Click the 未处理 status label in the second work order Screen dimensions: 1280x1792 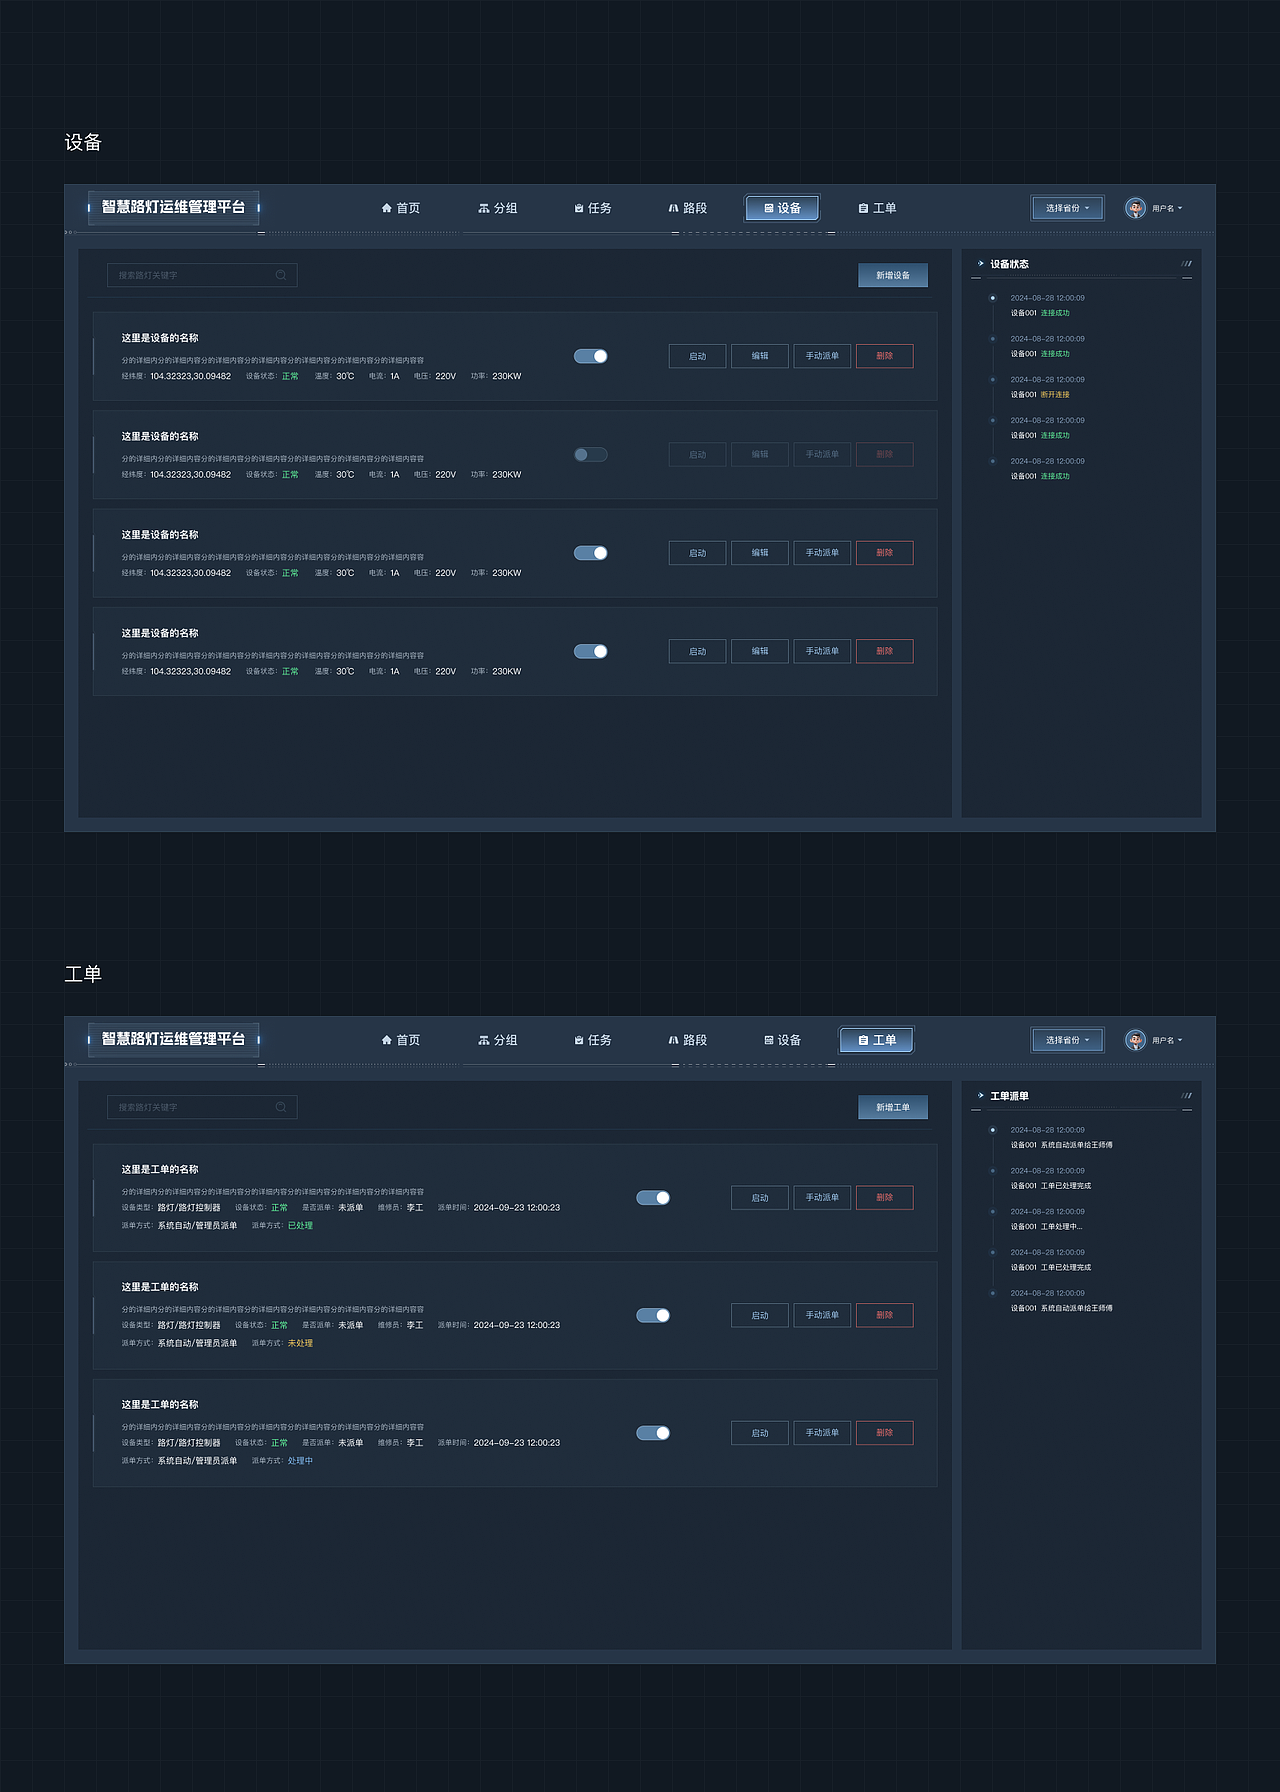click(x=300, y=1343)
